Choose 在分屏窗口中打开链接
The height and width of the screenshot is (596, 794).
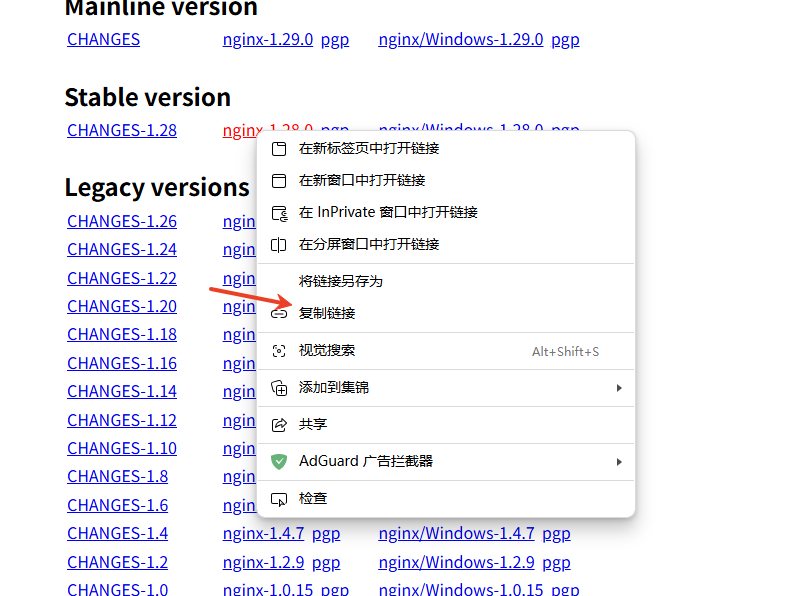(x=446, y=245)
